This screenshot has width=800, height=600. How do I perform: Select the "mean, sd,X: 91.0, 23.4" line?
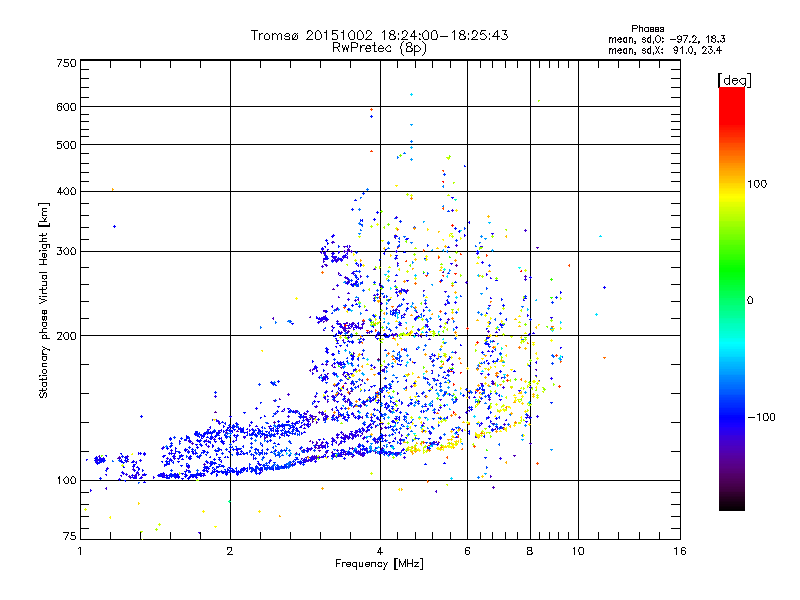[x=665, y=50]
